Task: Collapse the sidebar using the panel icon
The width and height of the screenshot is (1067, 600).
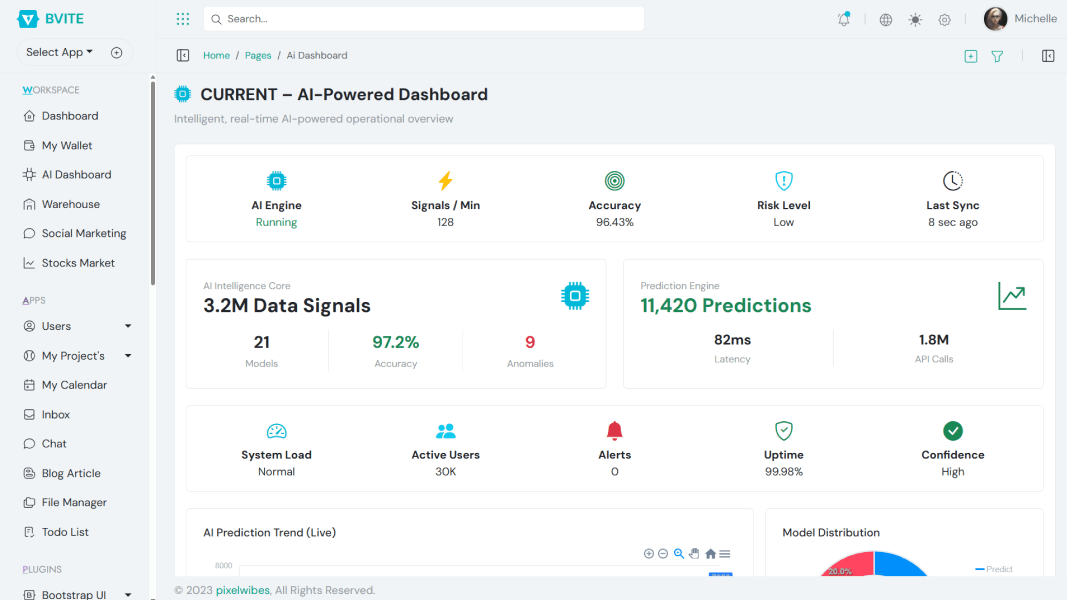Action: click(x=182, y=55)
